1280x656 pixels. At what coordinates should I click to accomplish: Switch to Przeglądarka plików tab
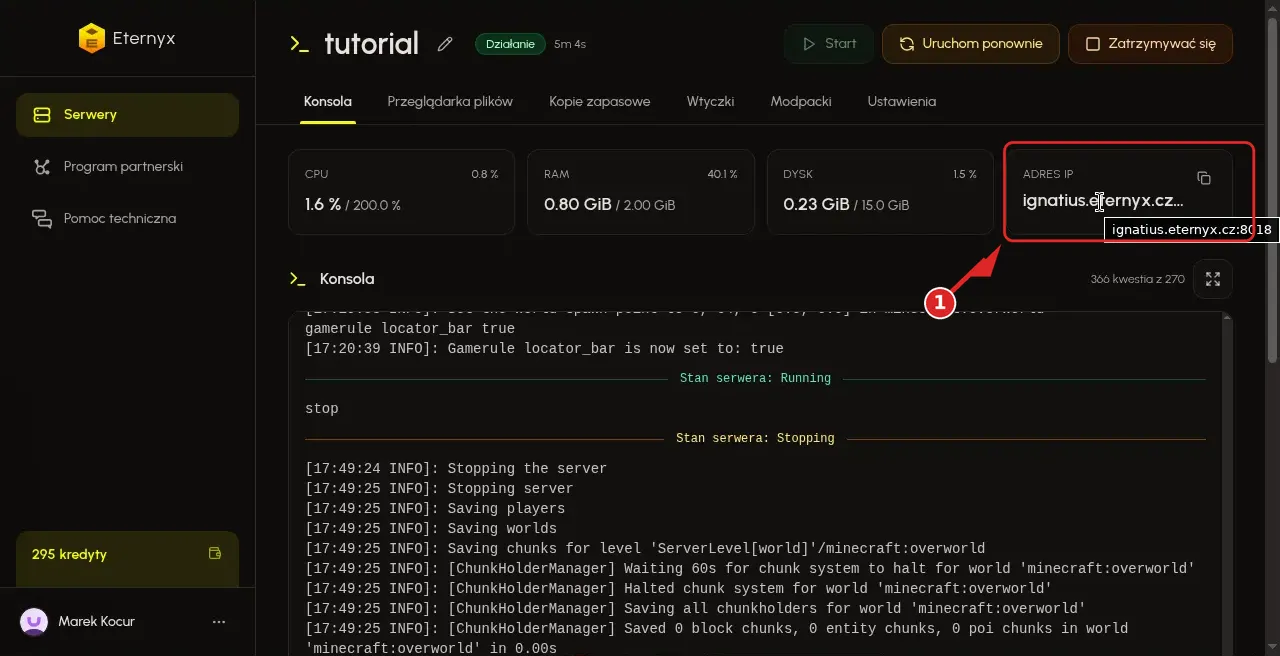[x=450, y=102]
